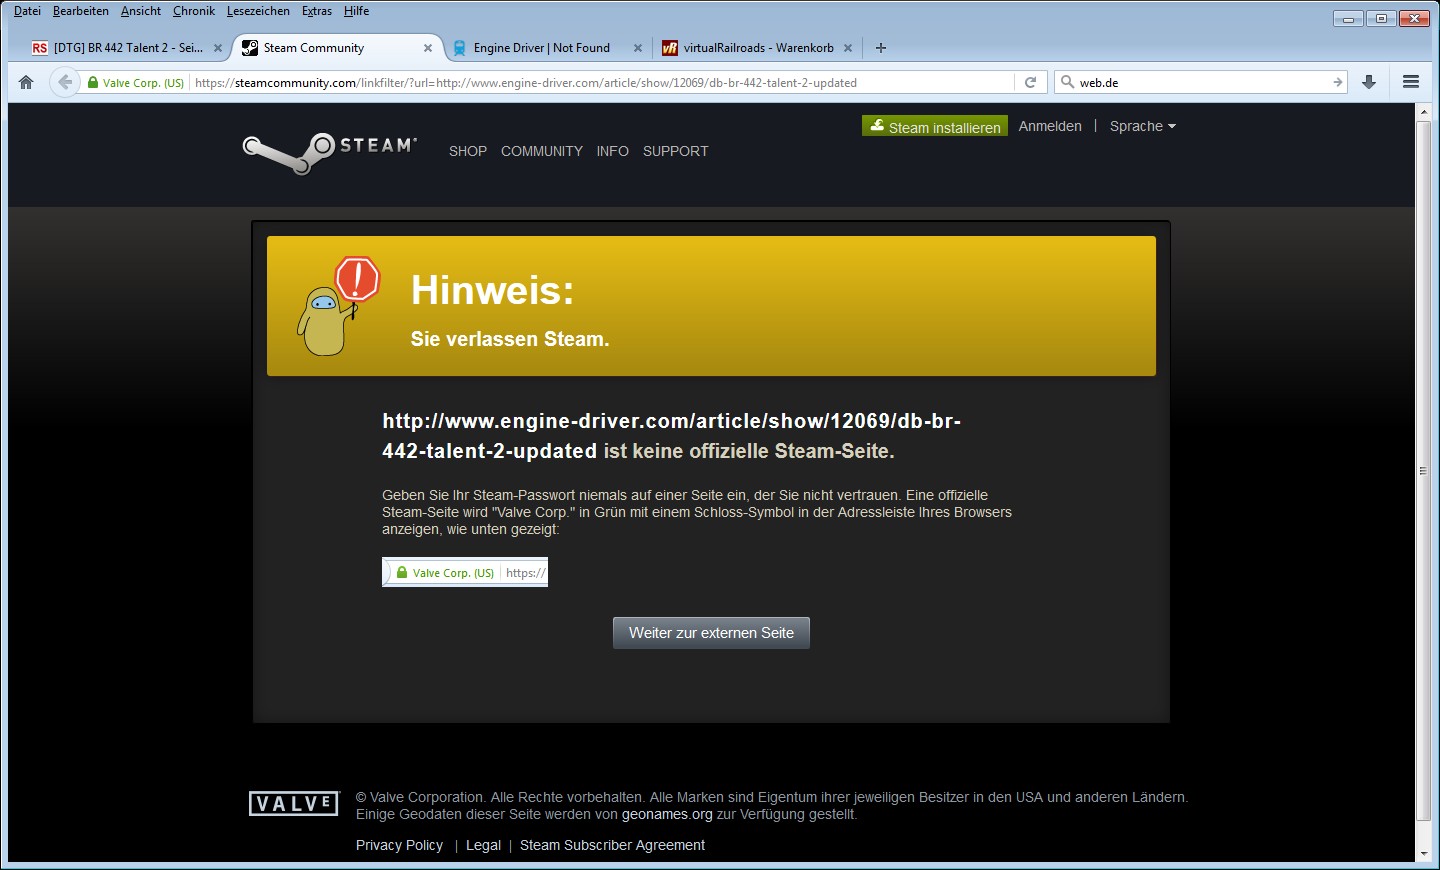Open the SHOP navigation link
This screenshot has width=1440, height=870.
coord(468,151)
